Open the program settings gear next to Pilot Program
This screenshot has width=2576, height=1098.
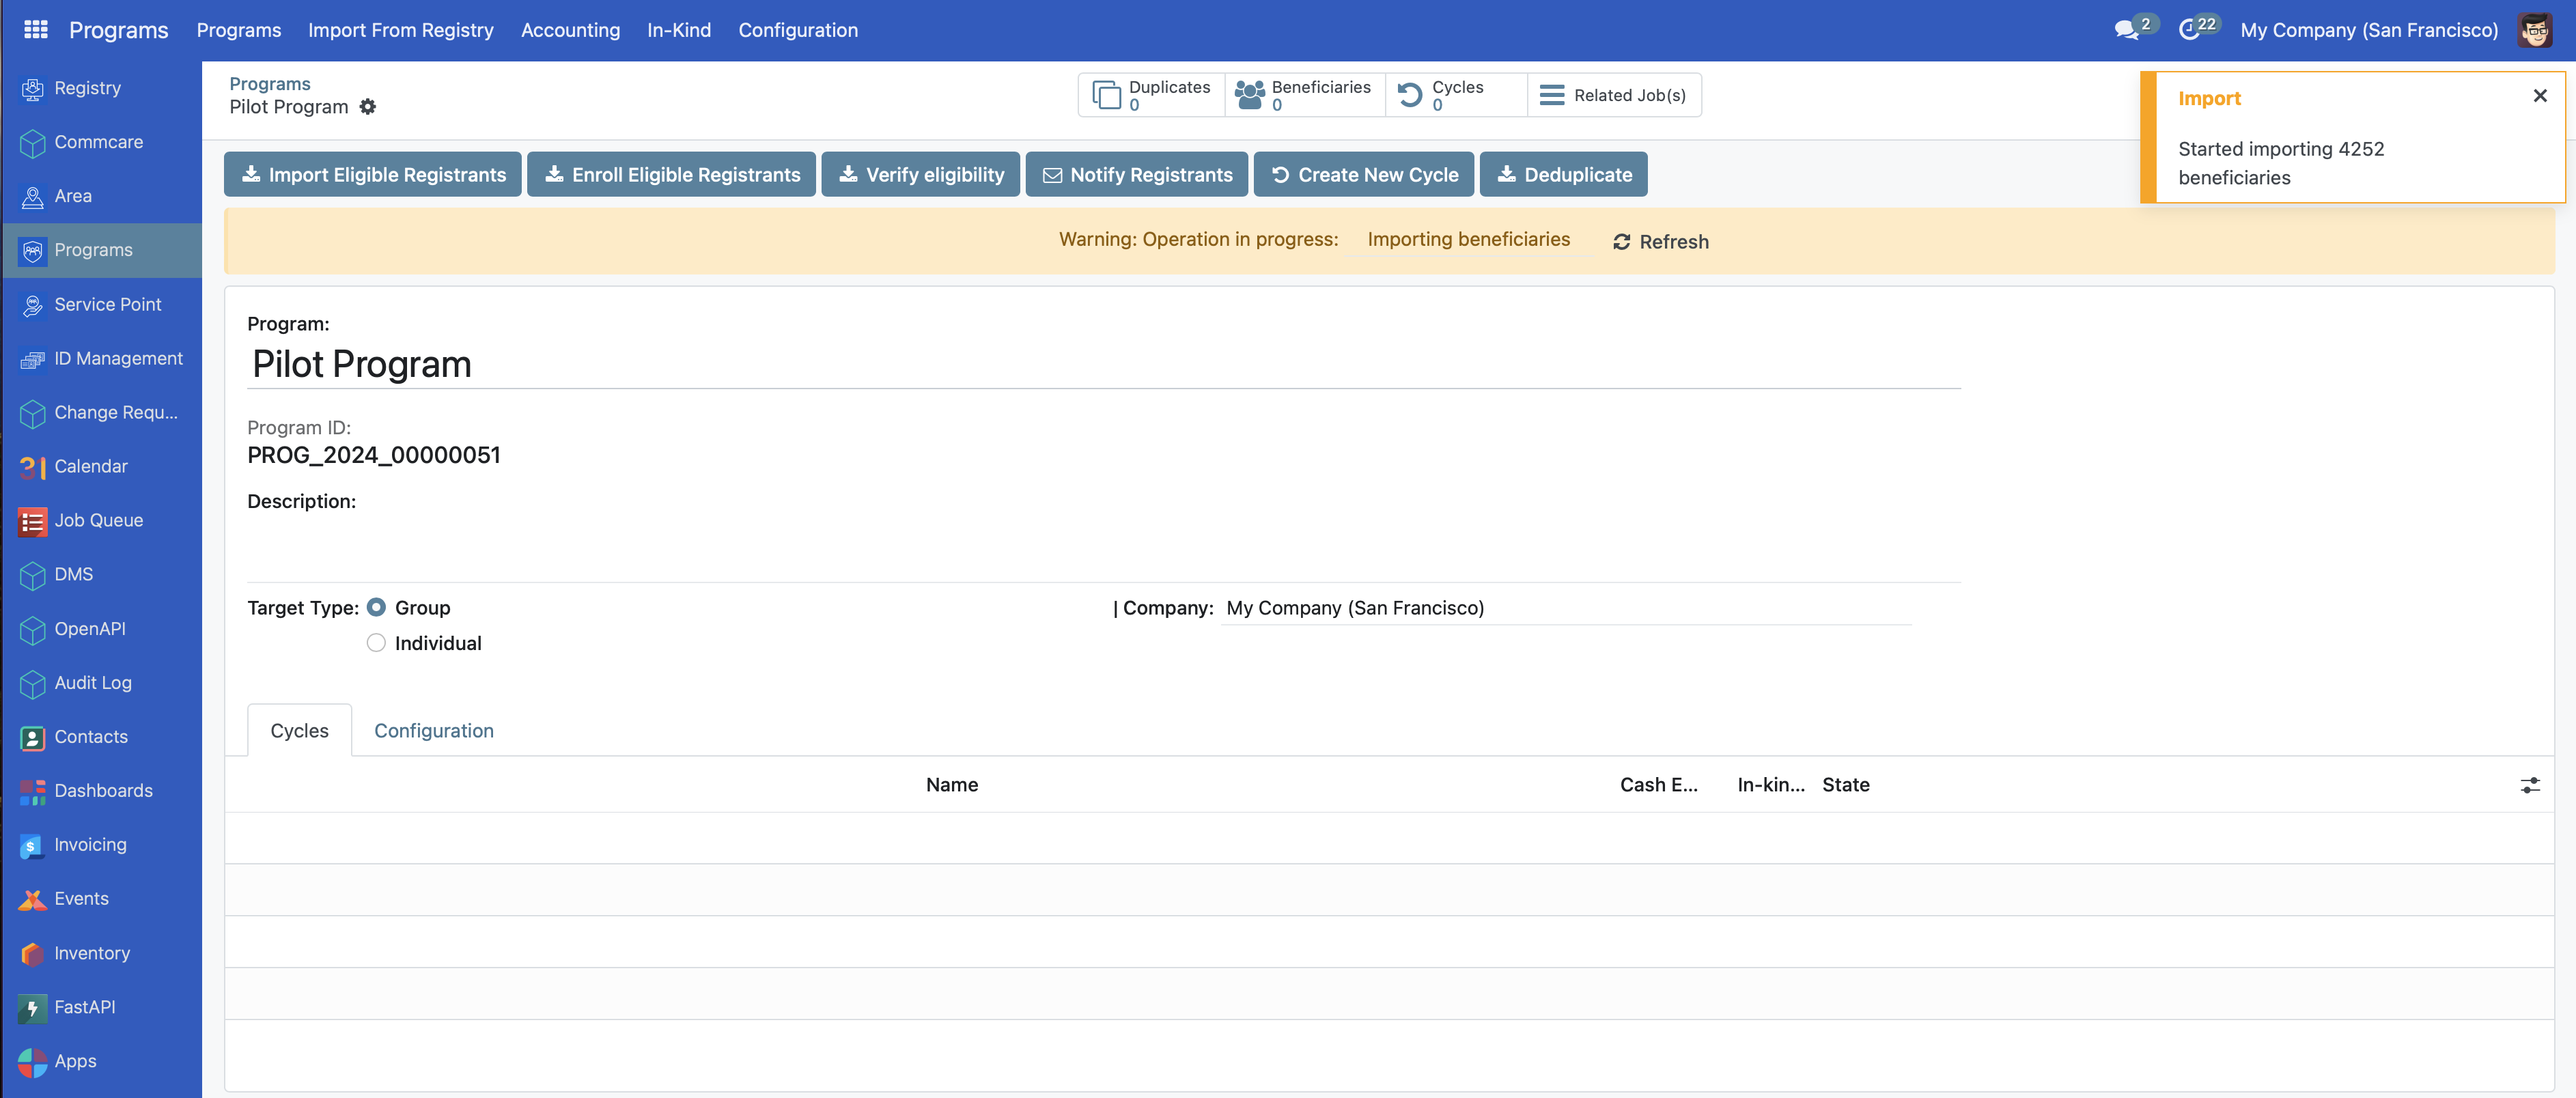[x=368, y=107]
